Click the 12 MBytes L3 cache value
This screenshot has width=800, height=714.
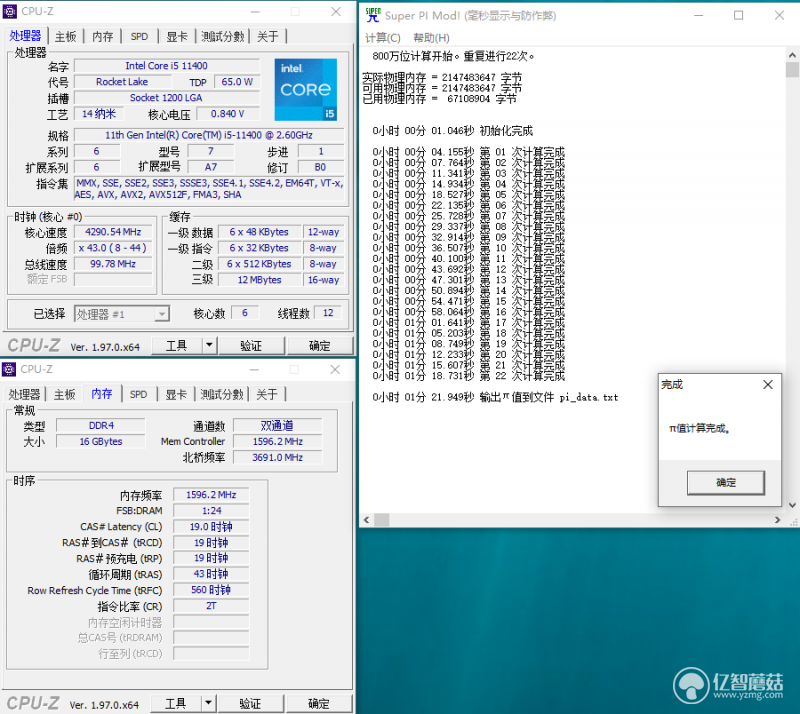click(x=259, y=280)
